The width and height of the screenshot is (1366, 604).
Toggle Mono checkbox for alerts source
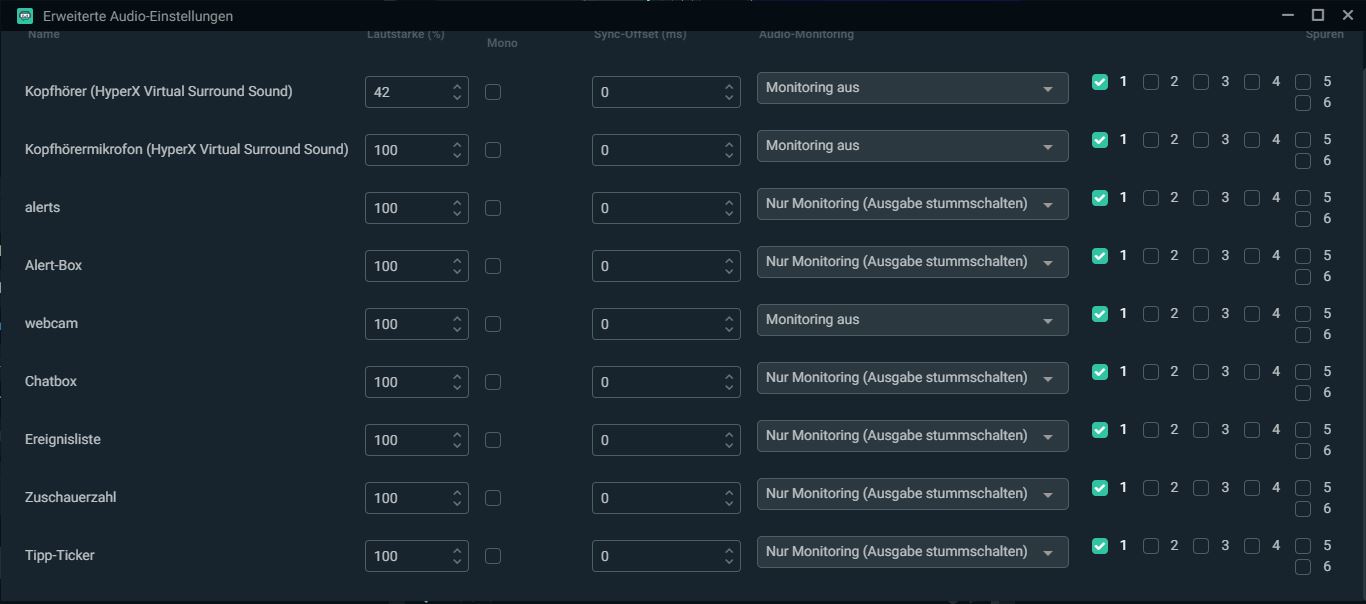tap(493, 208)
